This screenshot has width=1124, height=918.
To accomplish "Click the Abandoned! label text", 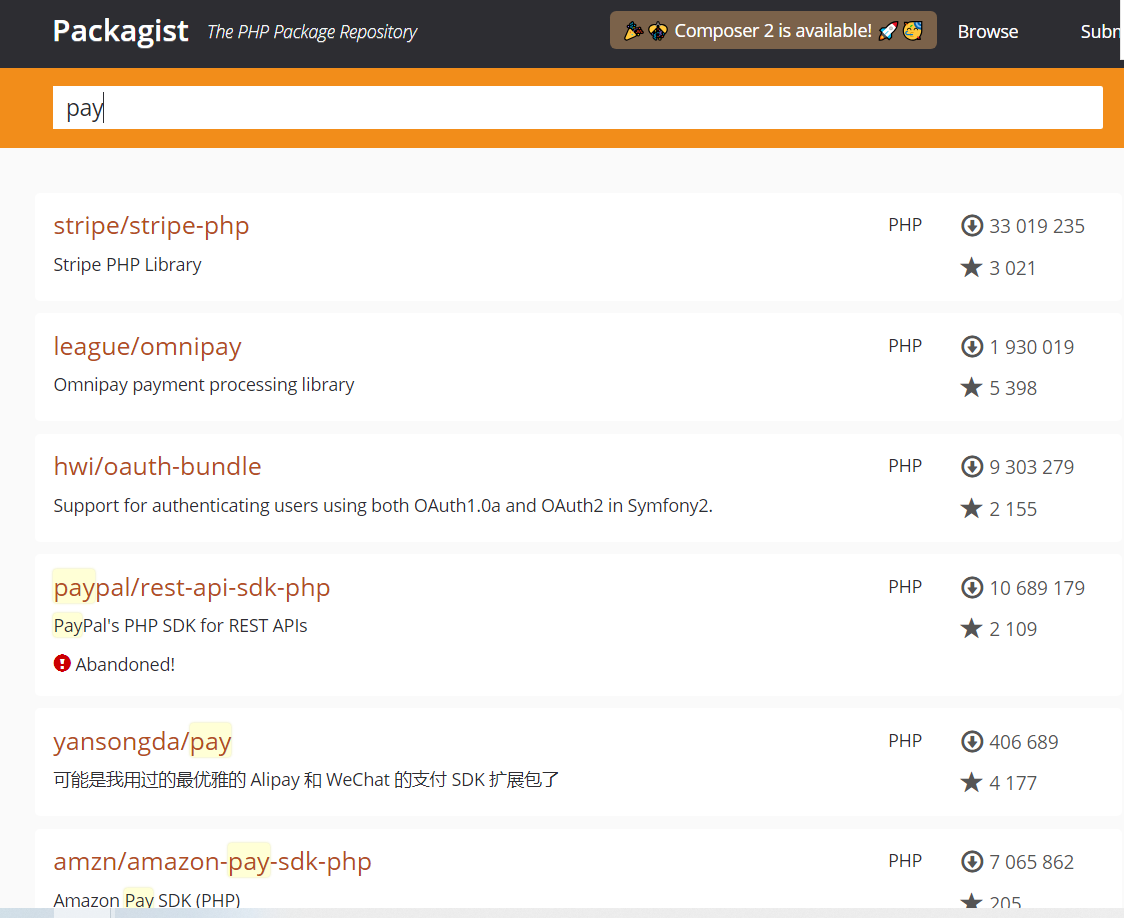I will coord(125,664).
